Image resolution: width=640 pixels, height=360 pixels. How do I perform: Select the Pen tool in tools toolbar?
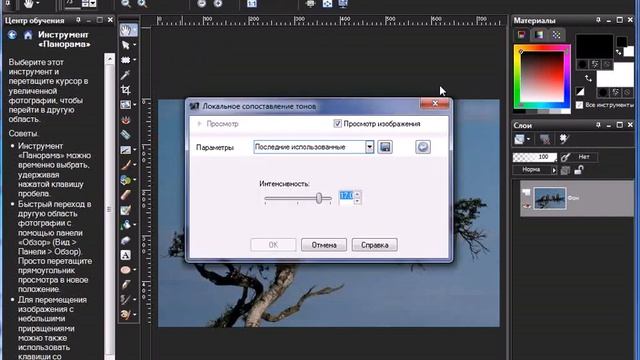125,284
